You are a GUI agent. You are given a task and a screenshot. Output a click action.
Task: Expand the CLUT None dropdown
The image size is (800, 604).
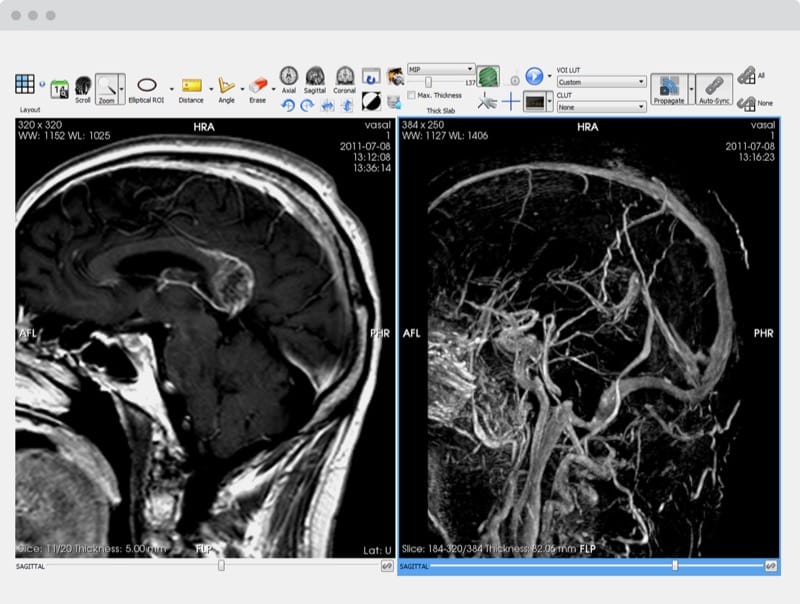pyautogui.click(x=601, y=106)
